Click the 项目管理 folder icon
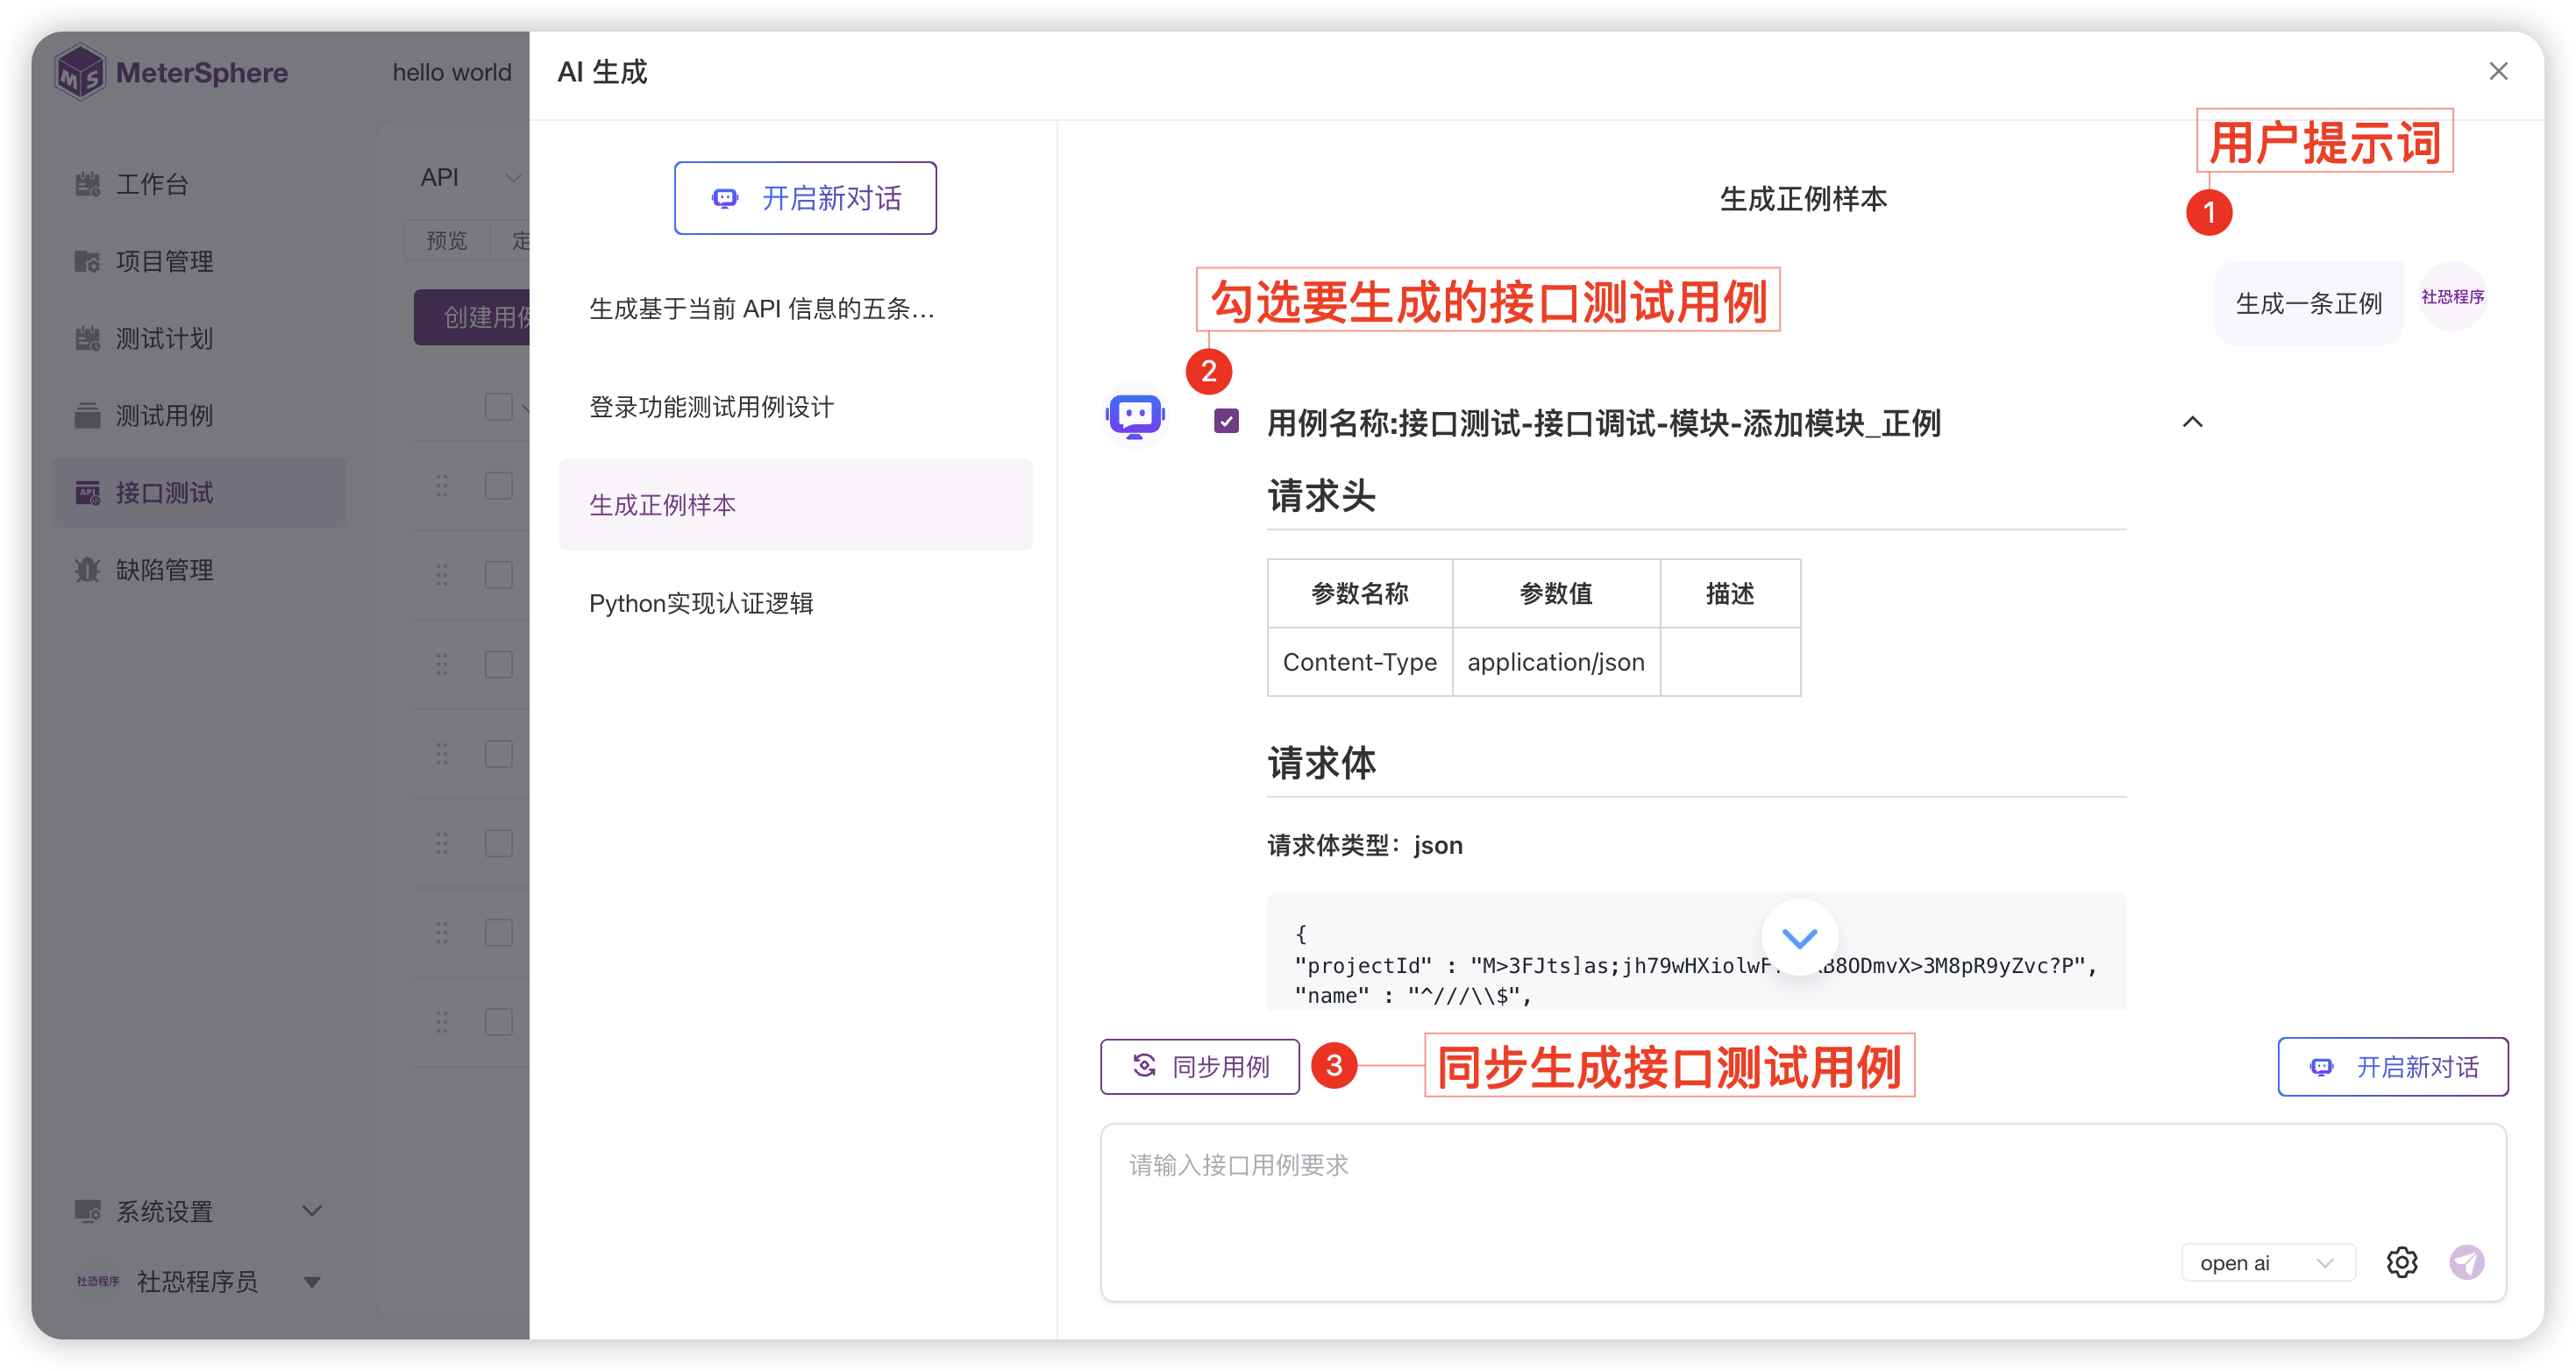 88,261
